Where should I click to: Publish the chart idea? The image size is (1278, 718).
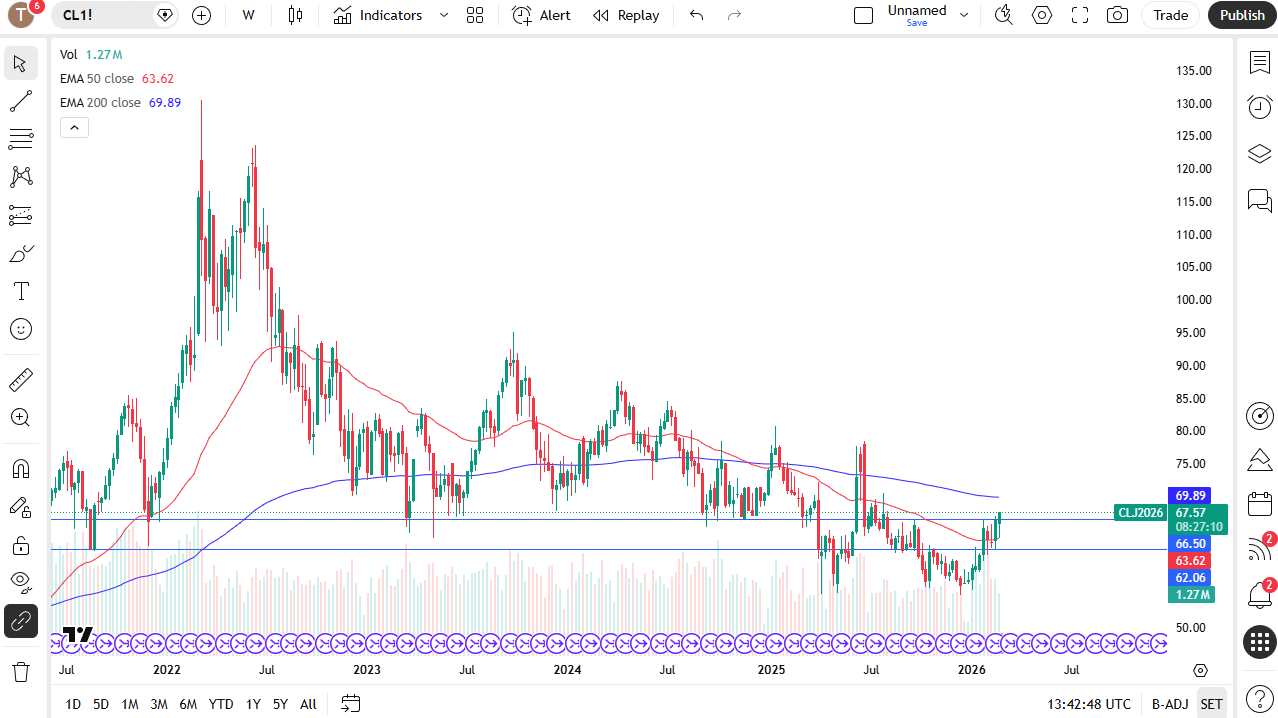point(1242,15)
